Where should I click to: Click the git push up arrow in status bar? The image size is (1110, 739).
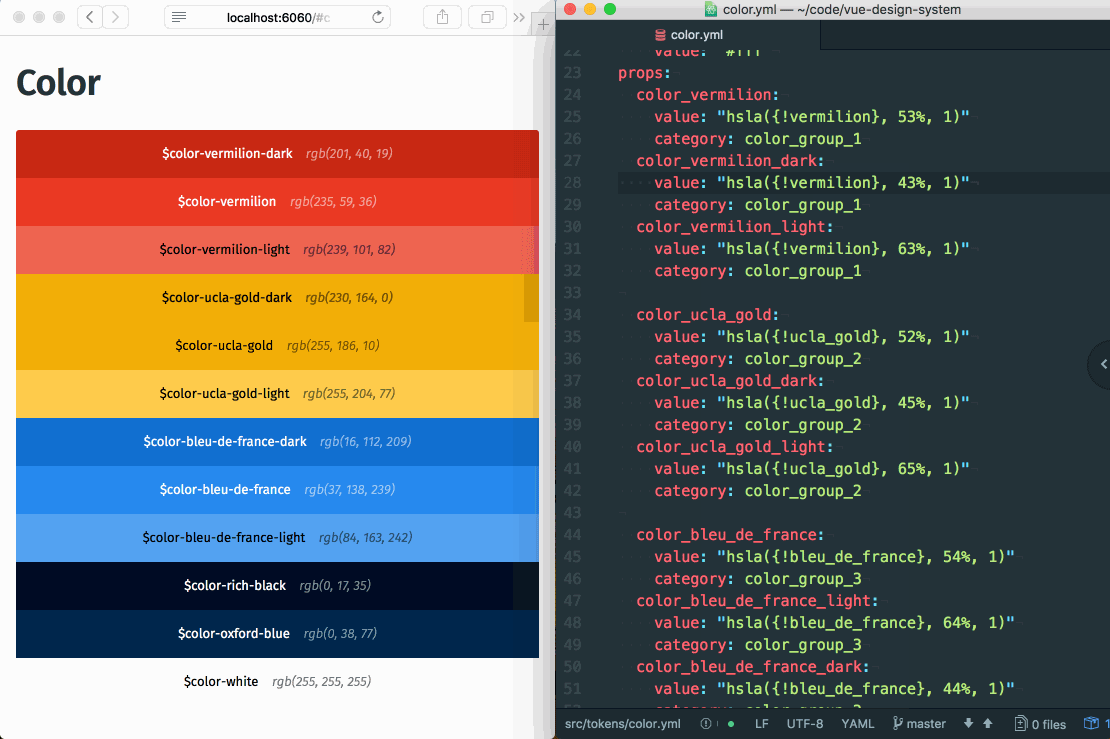[x=988, y=723]
